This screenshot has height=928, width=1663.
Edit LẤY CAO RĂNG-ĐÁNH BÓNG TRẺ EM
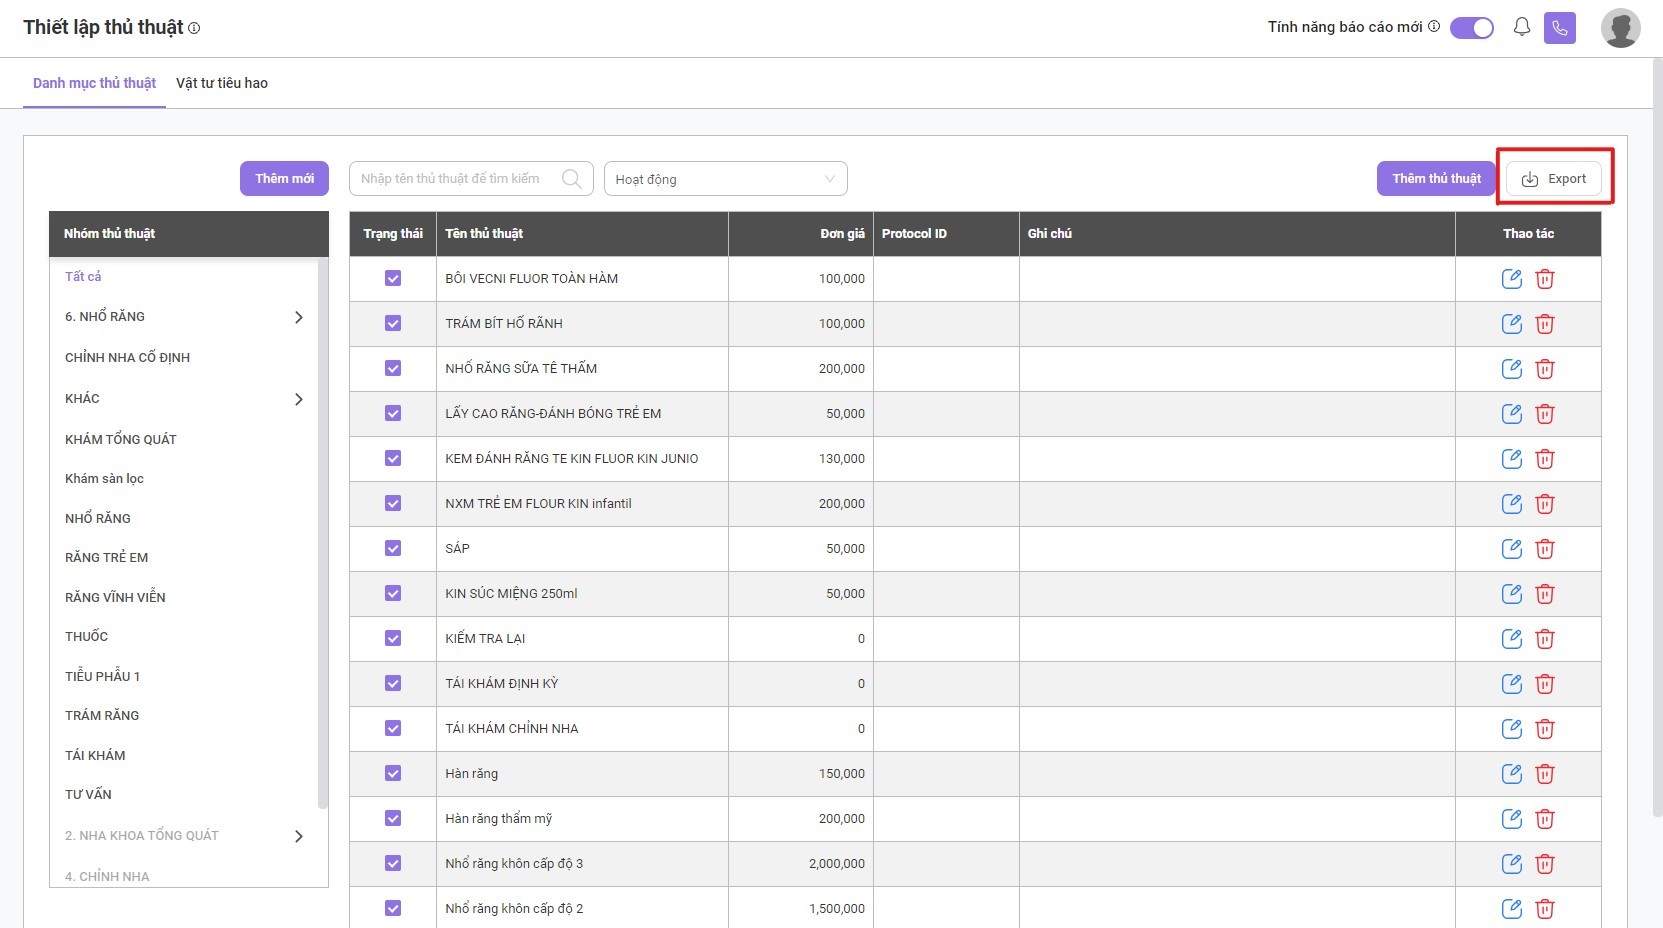coord(1511,414)
